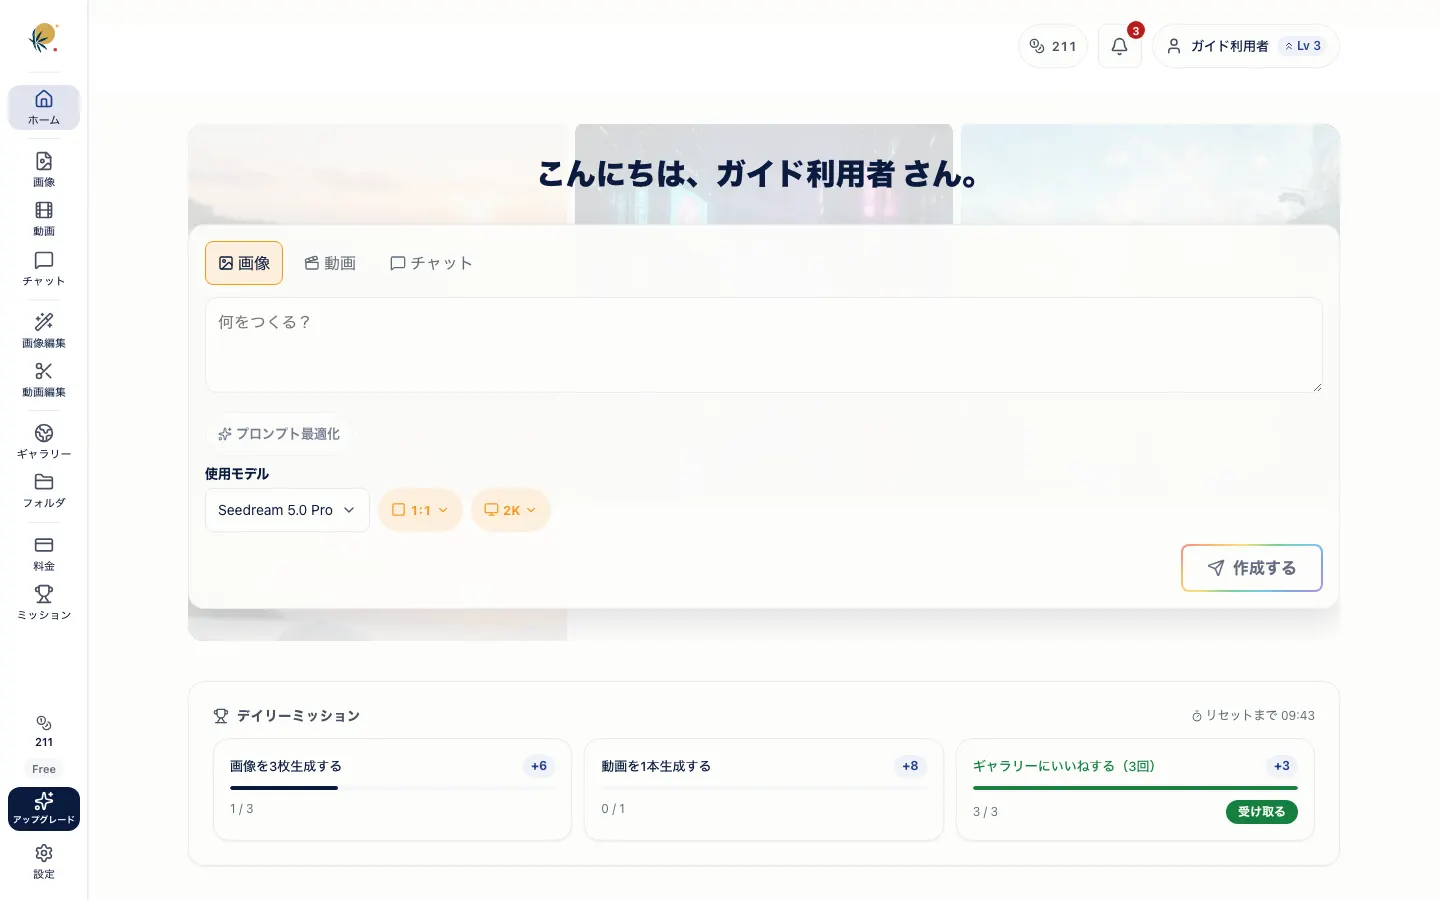Open フォルダ in sidebar
This screenshot has width=1440, height=900.
coord(44,491)
